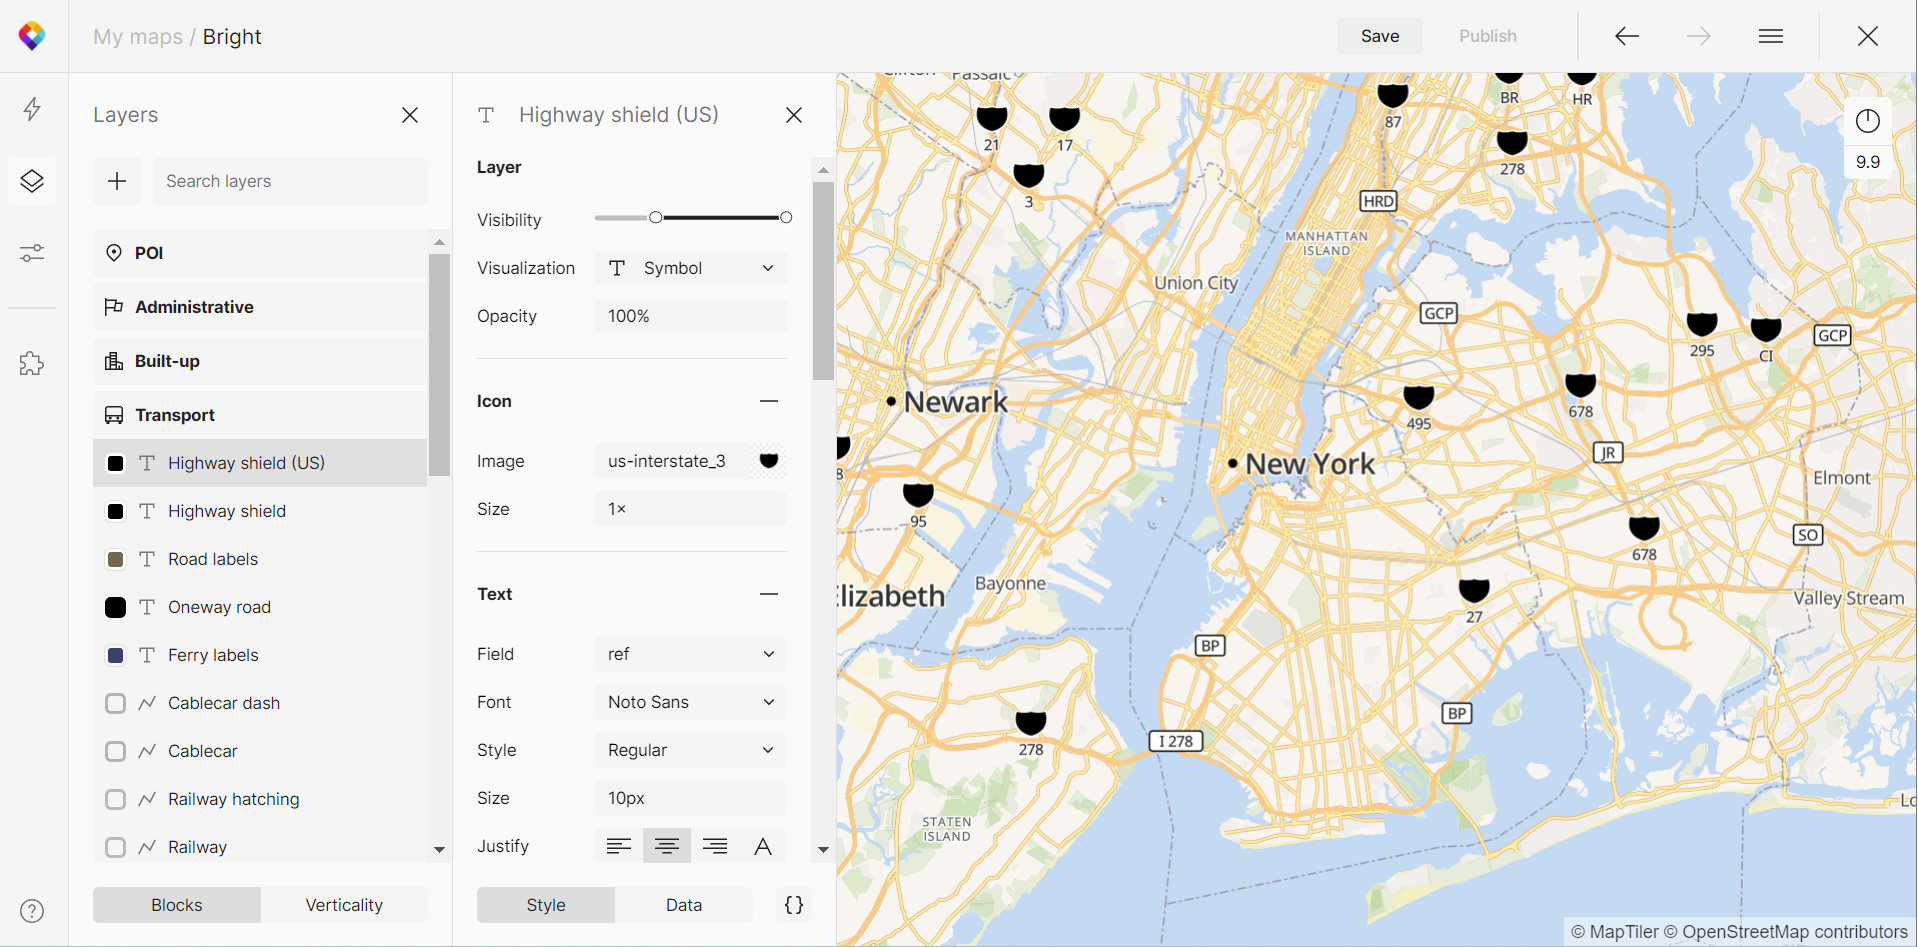Switch to the Data tab

point(684,905)
